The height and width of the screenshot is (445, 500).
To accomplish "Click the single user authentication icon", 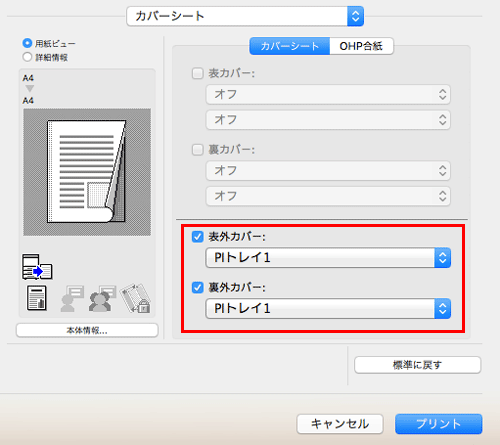I will [x=72, y=299].
